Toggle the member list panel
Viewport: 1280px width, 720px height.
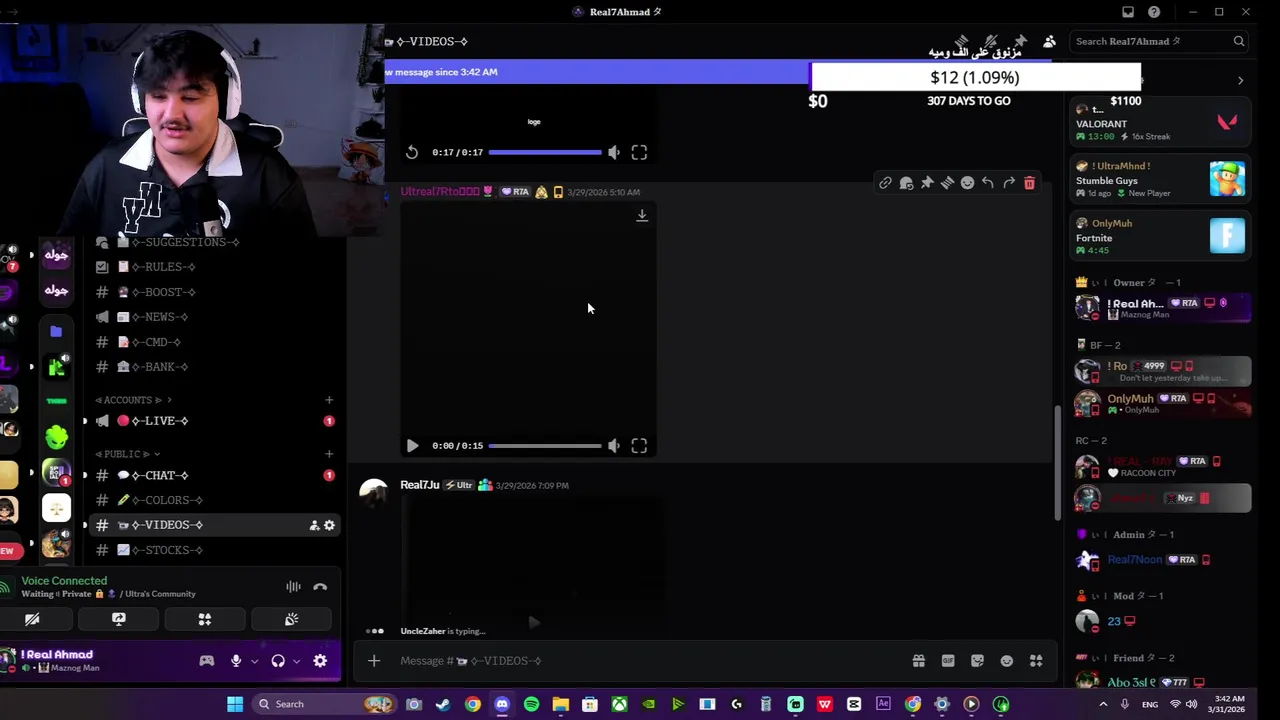1049,41
